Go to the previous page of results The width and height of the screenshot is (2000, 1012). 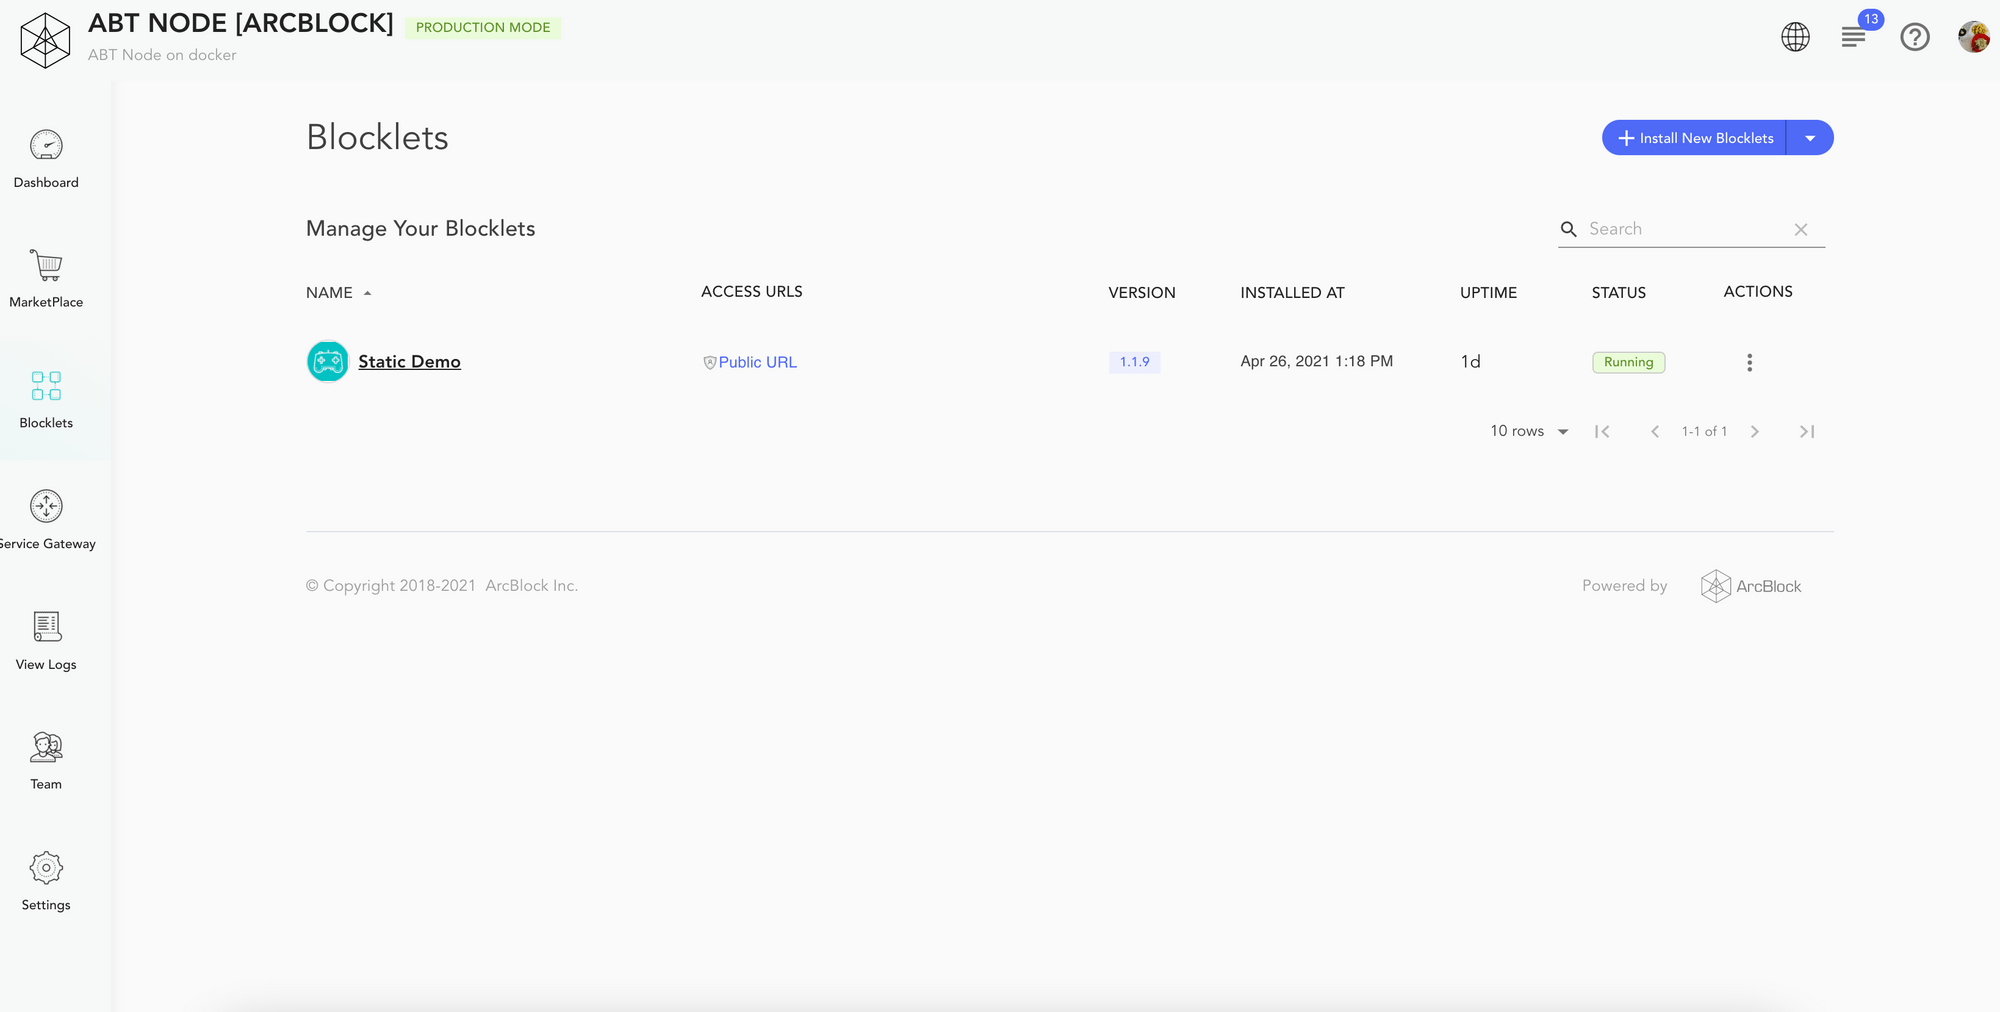[x=1655, y=431]
